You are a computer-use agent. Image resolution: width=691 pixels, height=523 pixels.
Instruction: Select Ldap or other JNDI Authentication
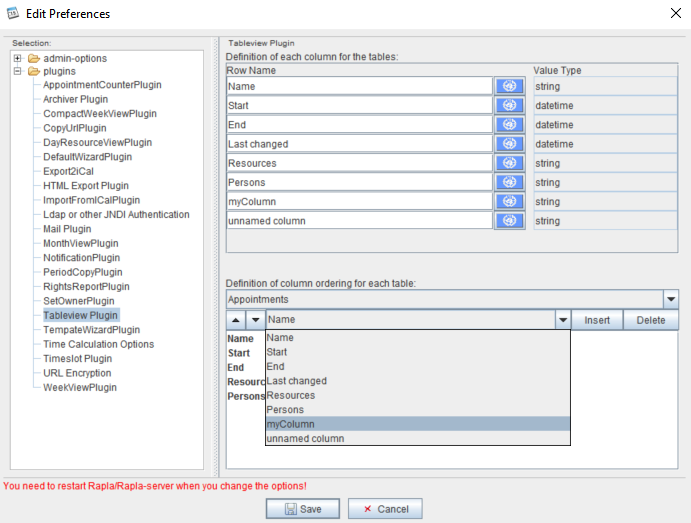coord(116,214)
